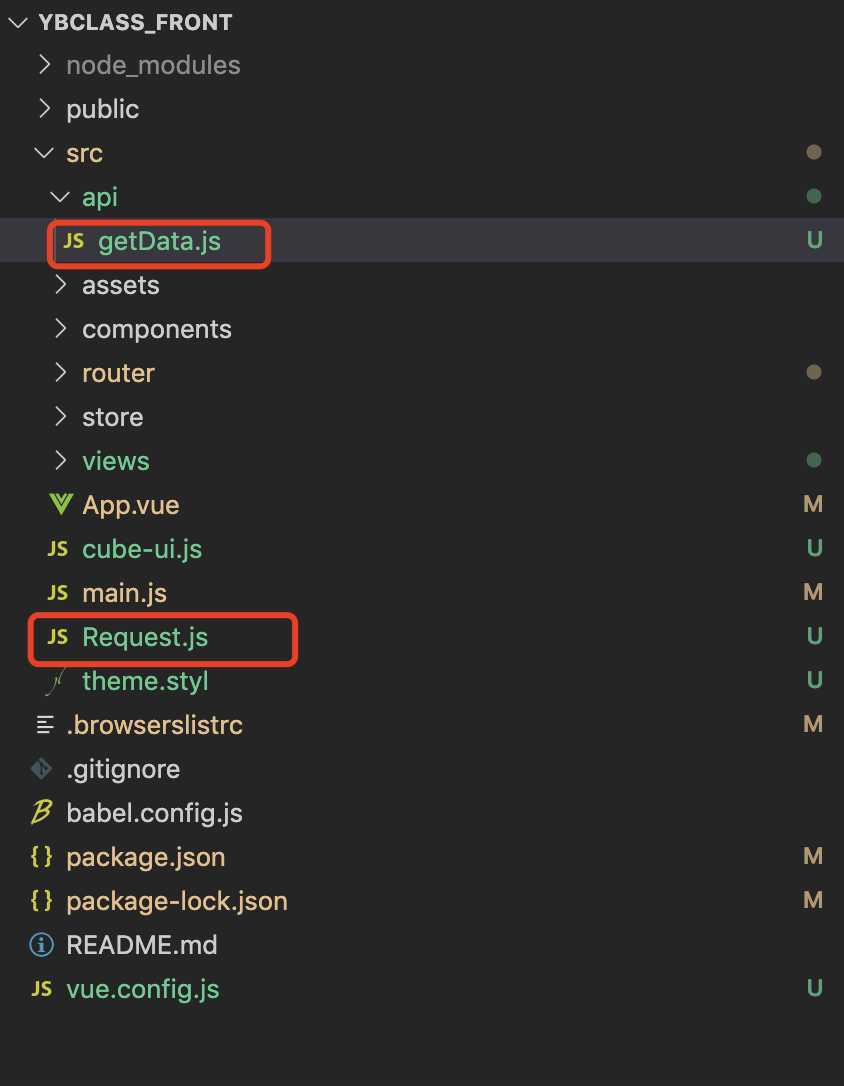Click the Vue logo icon next to App.vue
Screen dimensions: 844x1086
(x=61, y=504)
